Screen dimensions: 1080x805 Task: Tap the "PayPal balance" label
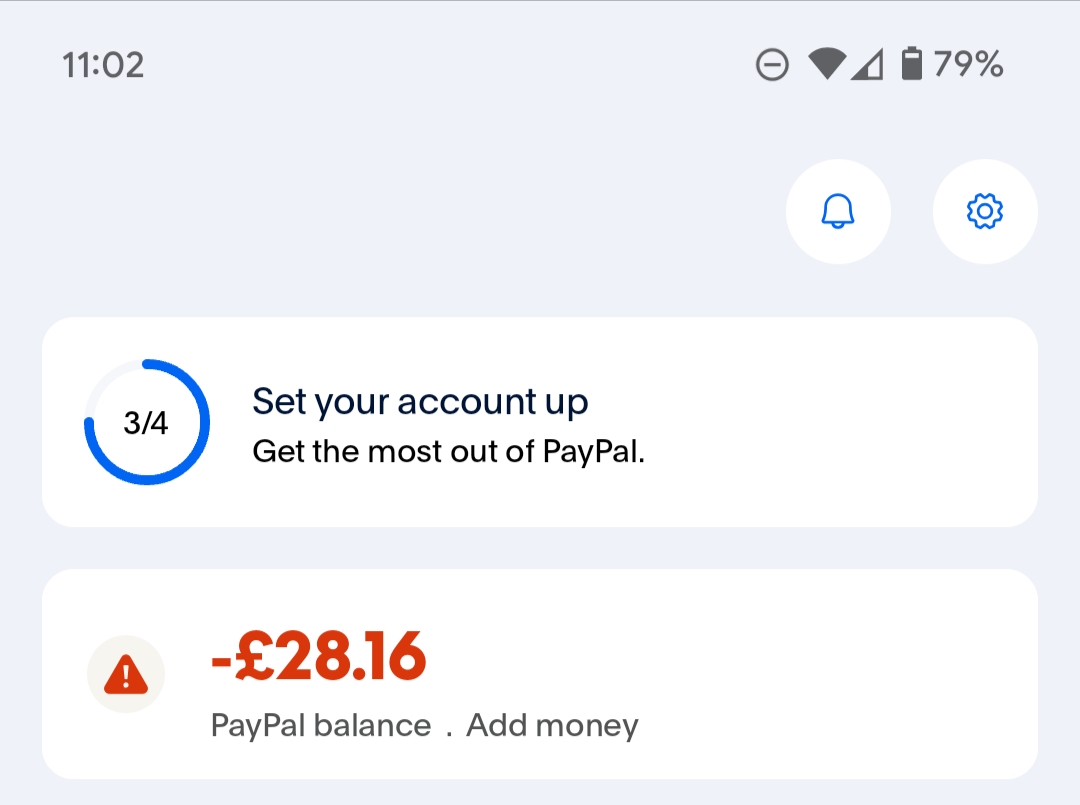(321, 725)
